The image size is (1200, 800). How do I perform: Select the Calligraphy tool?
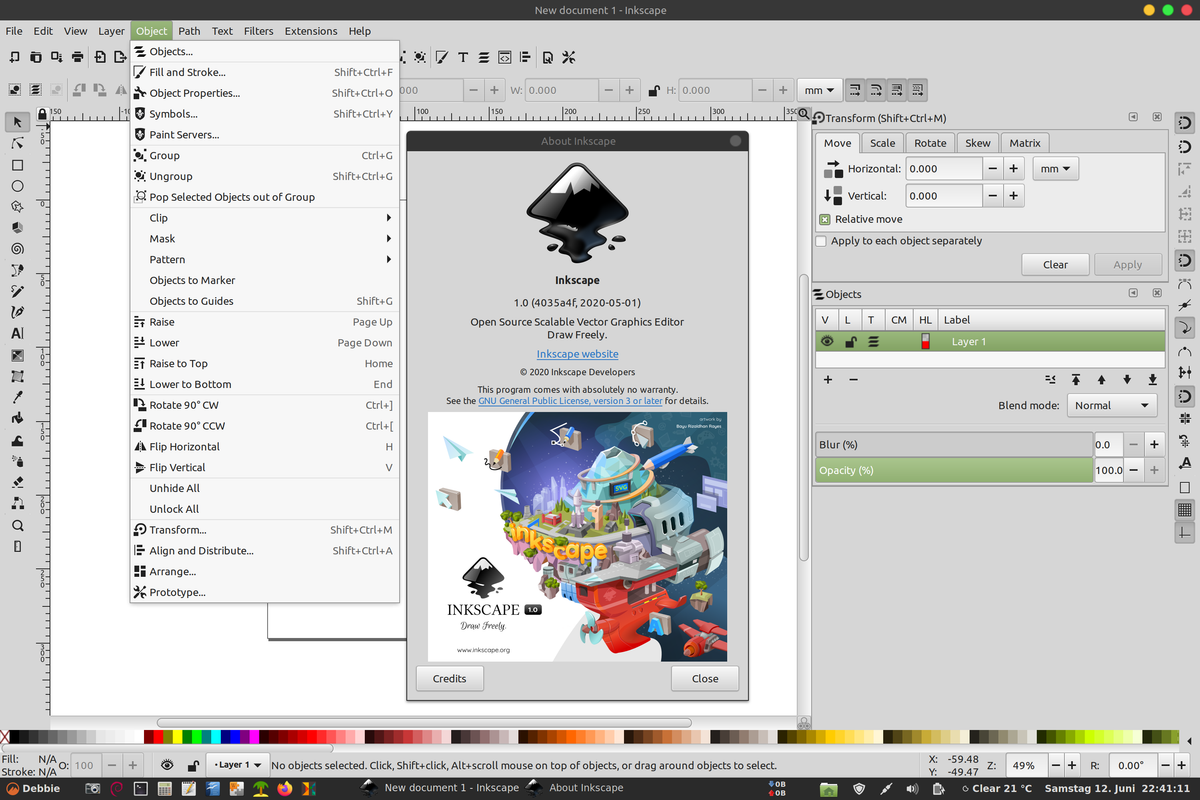coord(17,312)
